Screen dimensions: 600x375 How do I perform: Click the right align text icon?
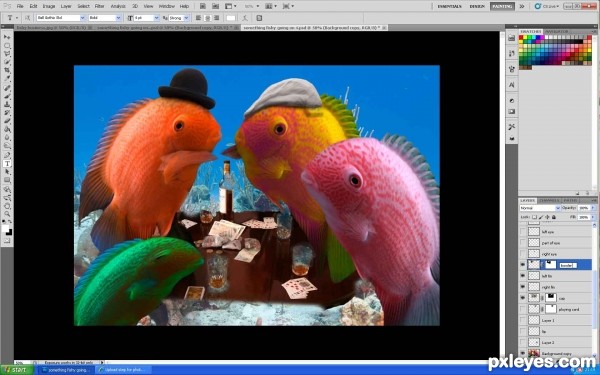[217, 18]
